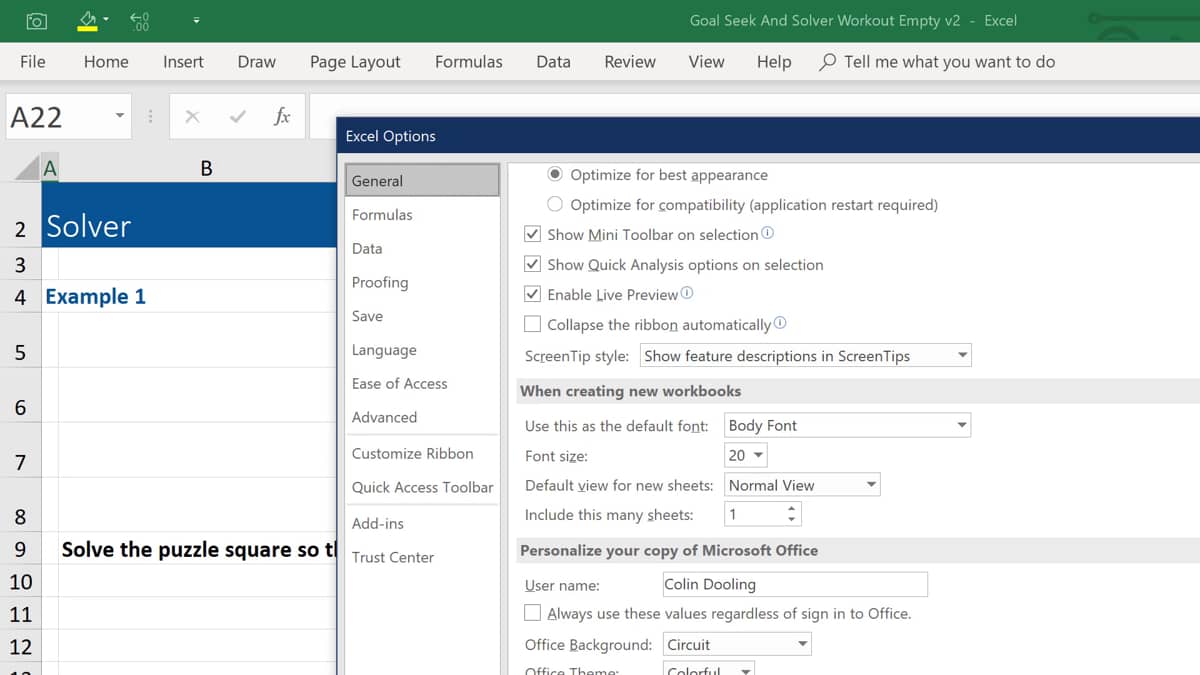Screen dimensions: 1200x675
Task: Click the Insert Function fx icon
Action: click(282, 117)
